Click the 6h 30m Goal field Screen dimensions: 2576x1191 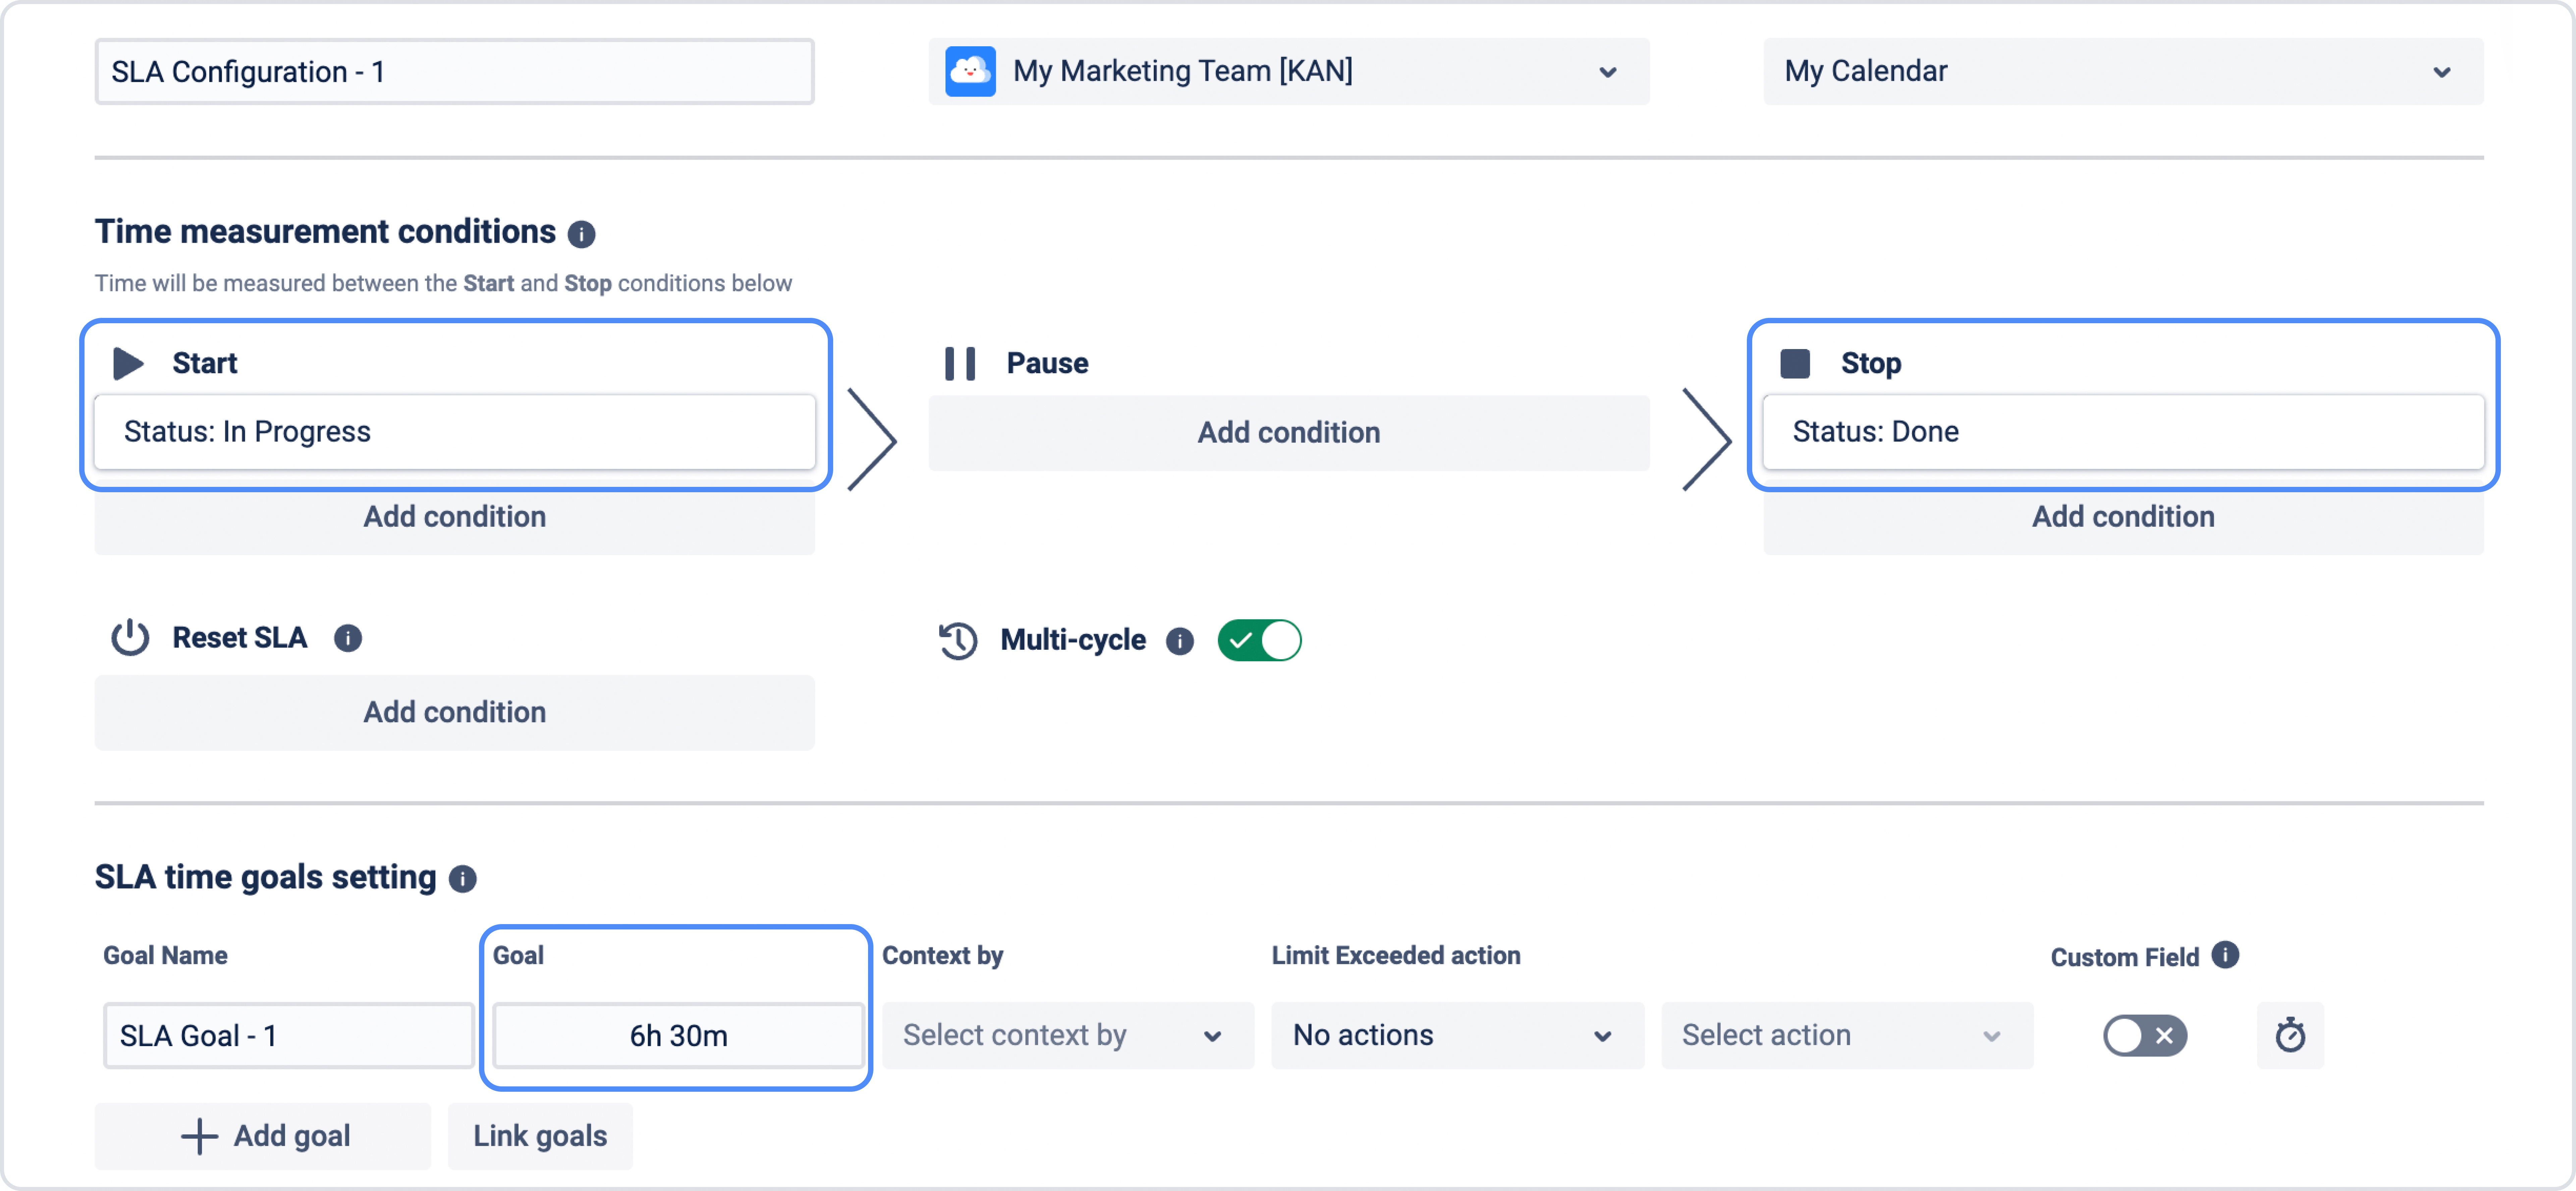(x=678, y=1035)
